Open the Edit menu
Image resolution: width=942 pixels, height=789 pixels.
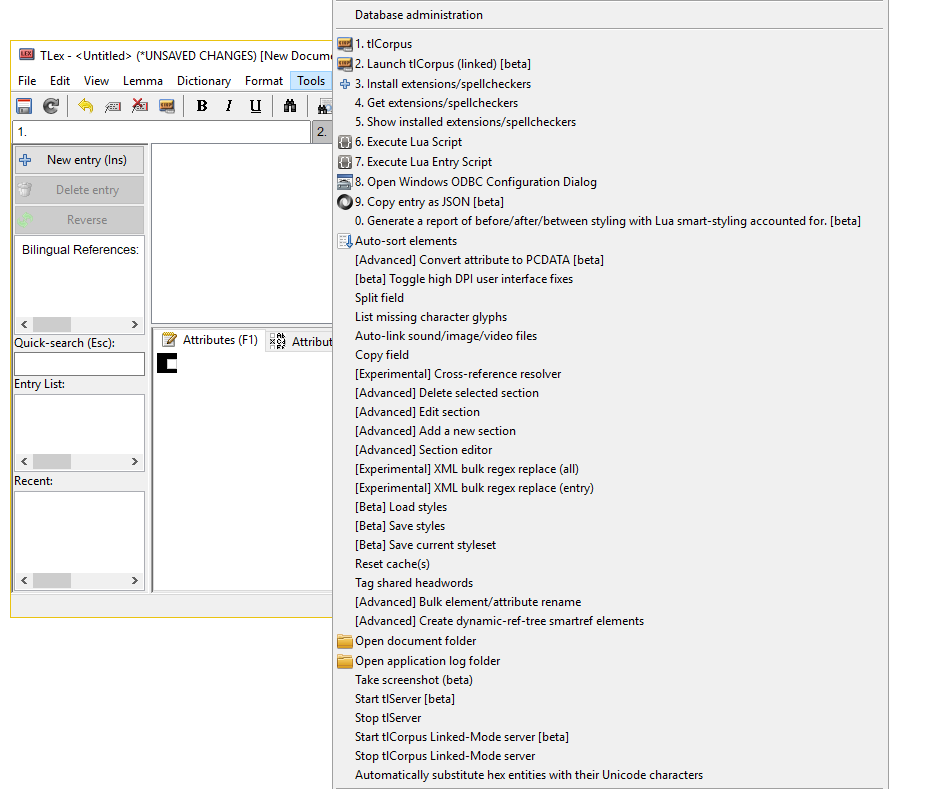click(x=59, y=81)
